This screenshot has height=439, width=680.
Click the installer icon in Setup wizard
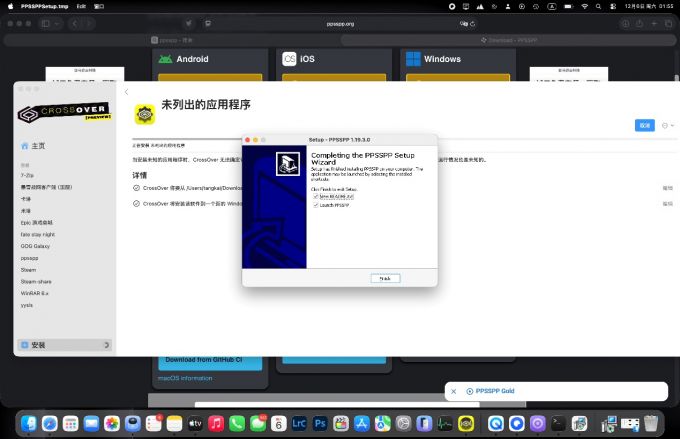[288, 164]
